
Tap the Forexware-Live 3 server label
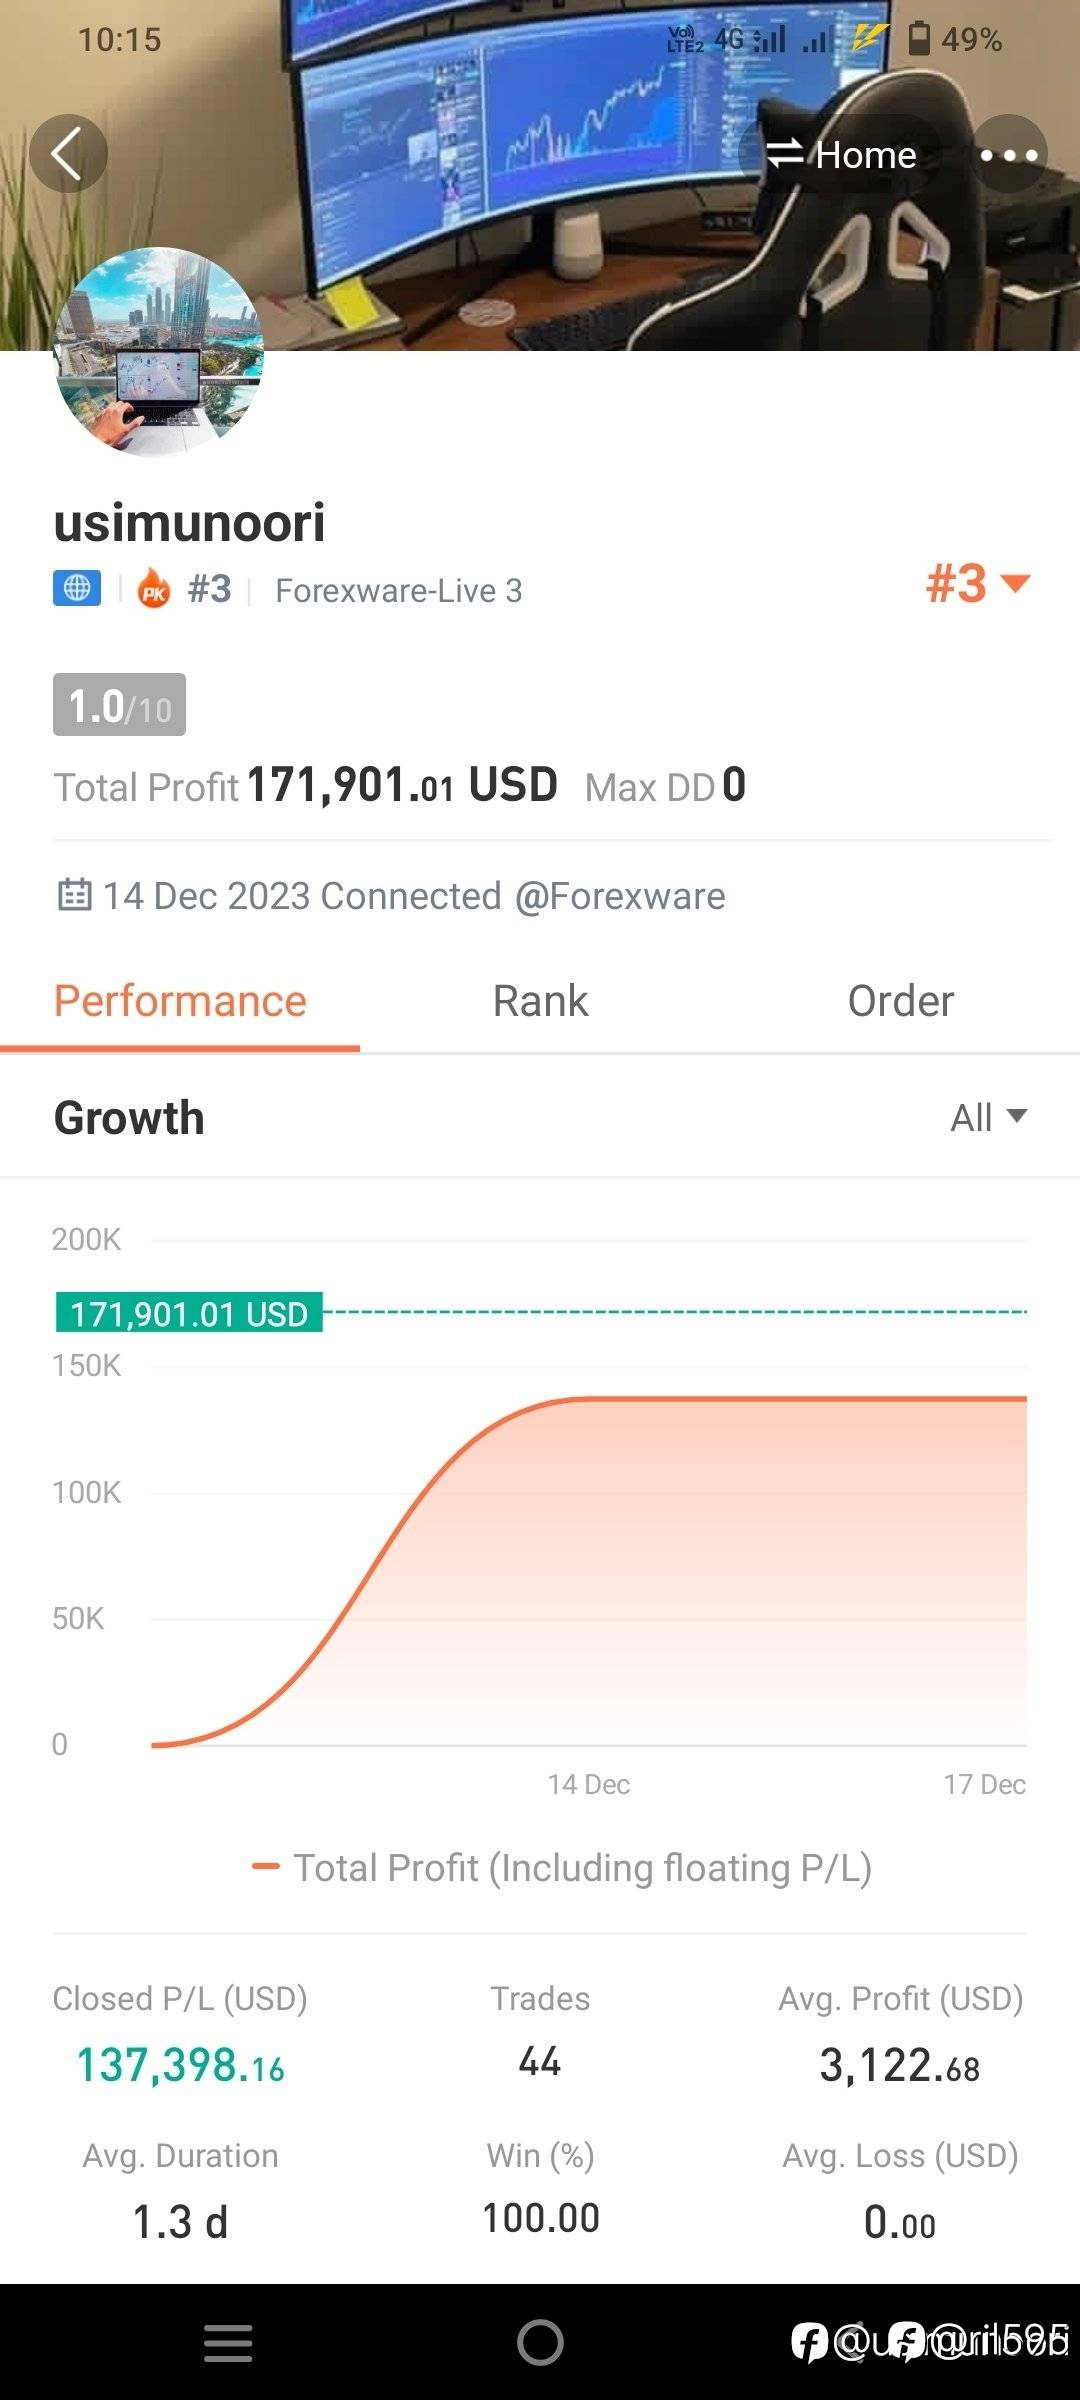(398, 590)
